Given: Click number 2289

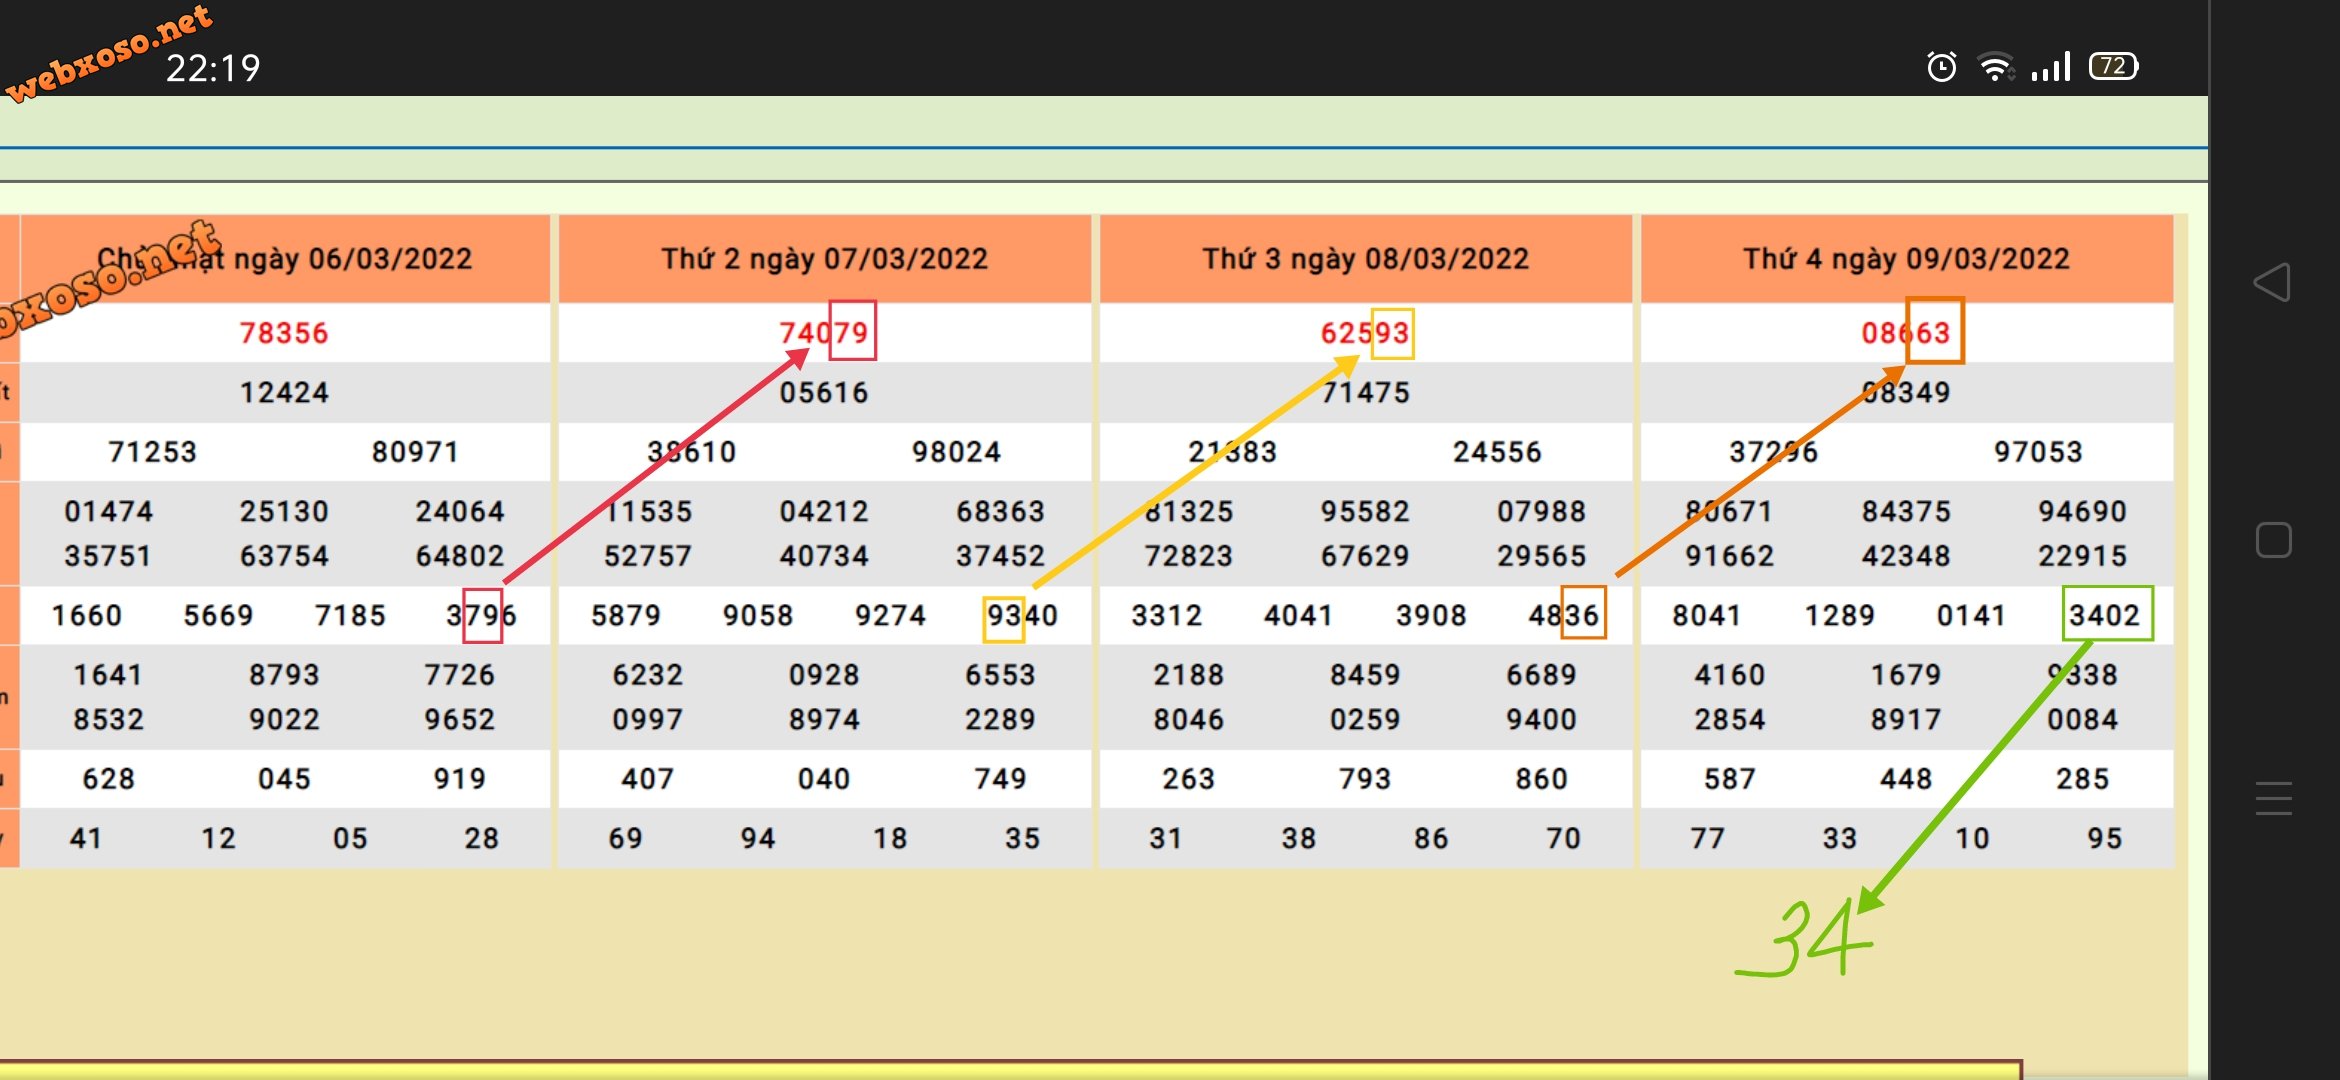Looking at the screenshot, I should (x=1000, y=720).
